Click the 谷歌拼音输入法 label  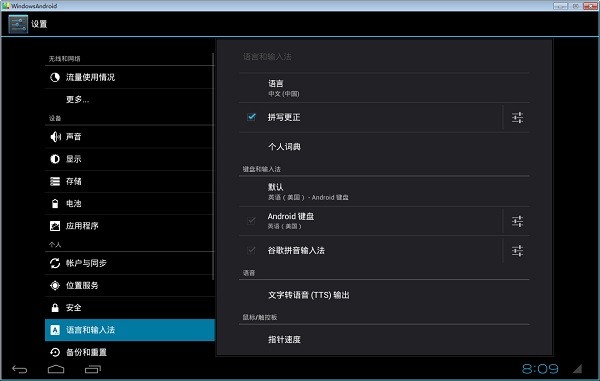[296, 251]
